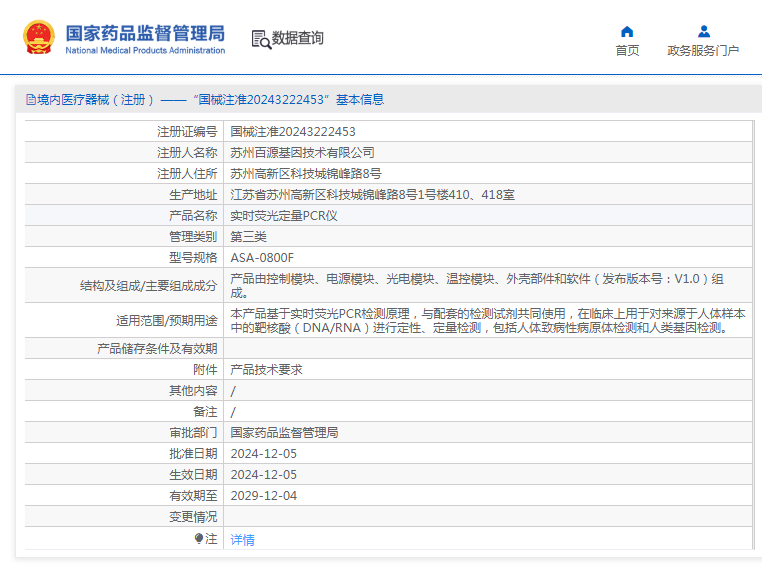Select production address ending 410、418室

(372, 195)
